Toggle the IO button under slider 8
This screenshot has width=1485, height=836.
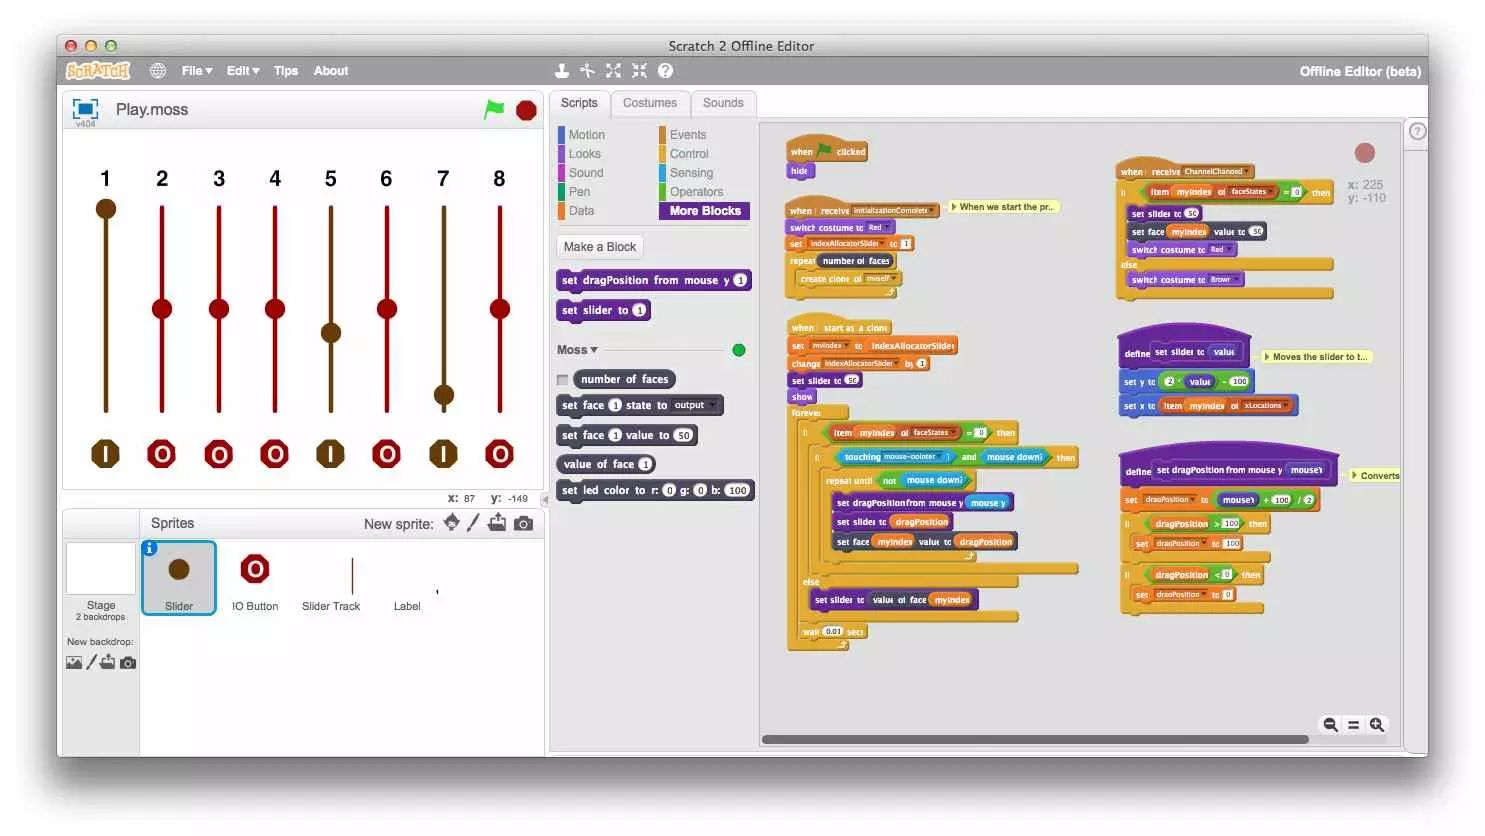tap(499, 454)
